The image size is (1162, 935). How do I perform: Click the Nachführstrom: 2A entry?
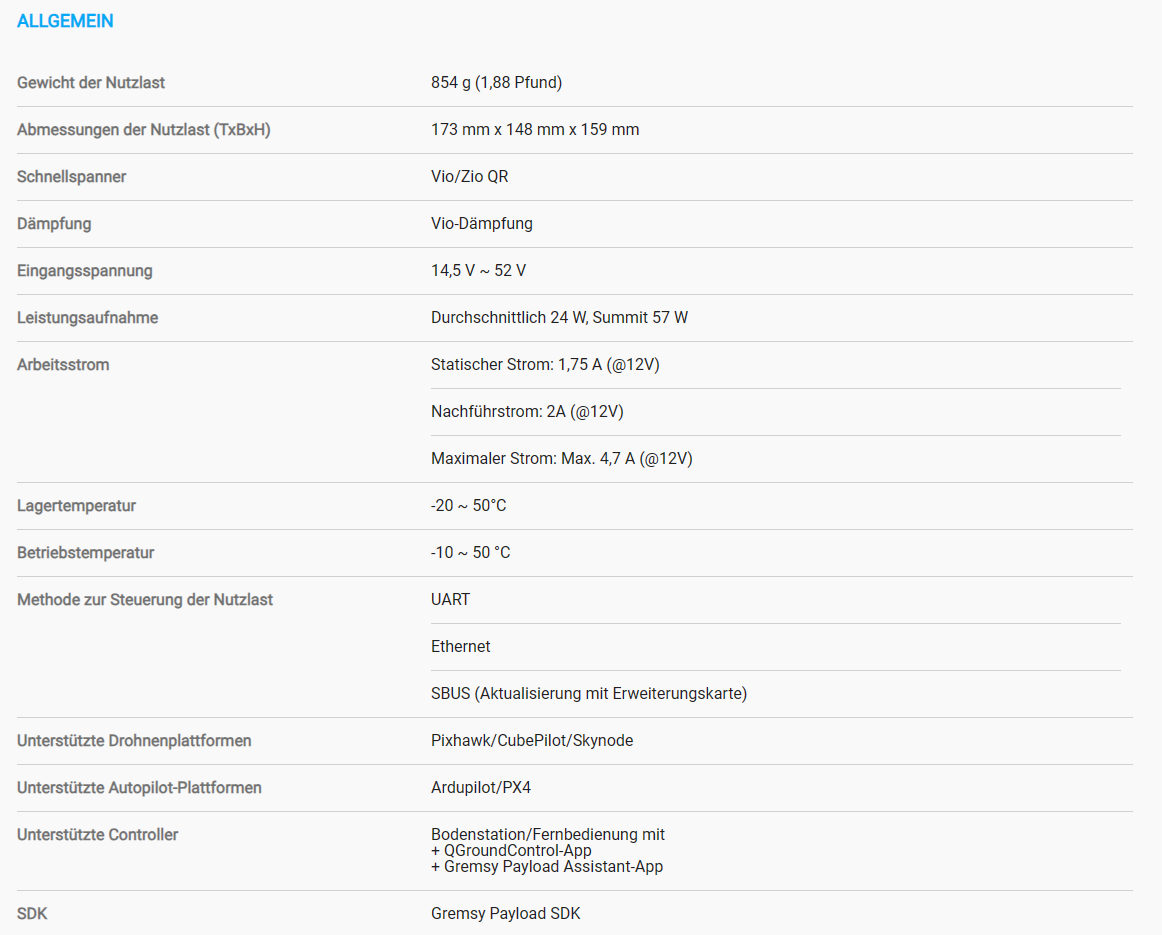pos(528,412)
